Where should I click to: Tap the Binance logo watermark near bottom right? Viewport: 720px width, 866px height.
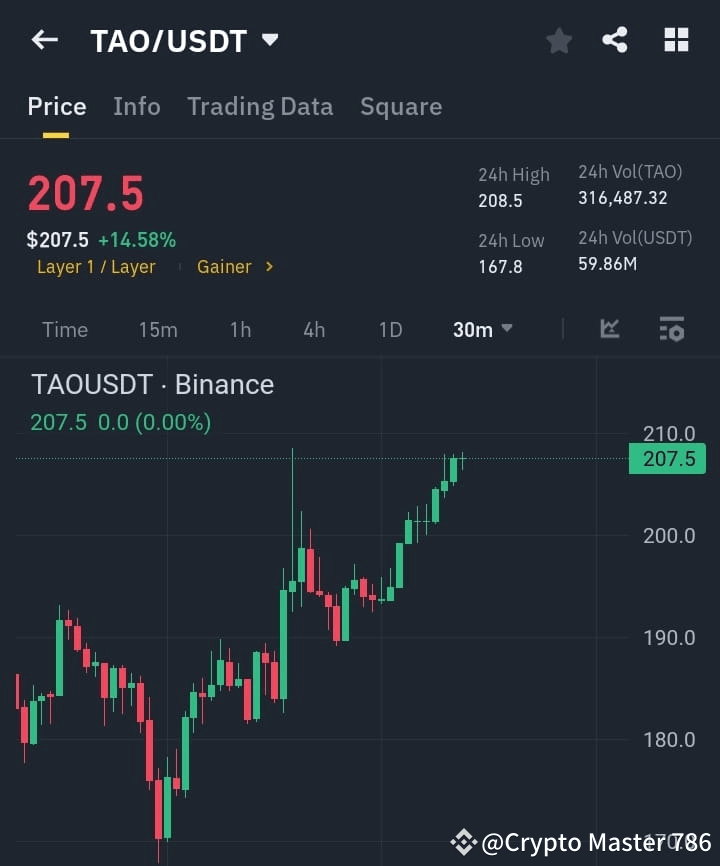pos(463,843)
